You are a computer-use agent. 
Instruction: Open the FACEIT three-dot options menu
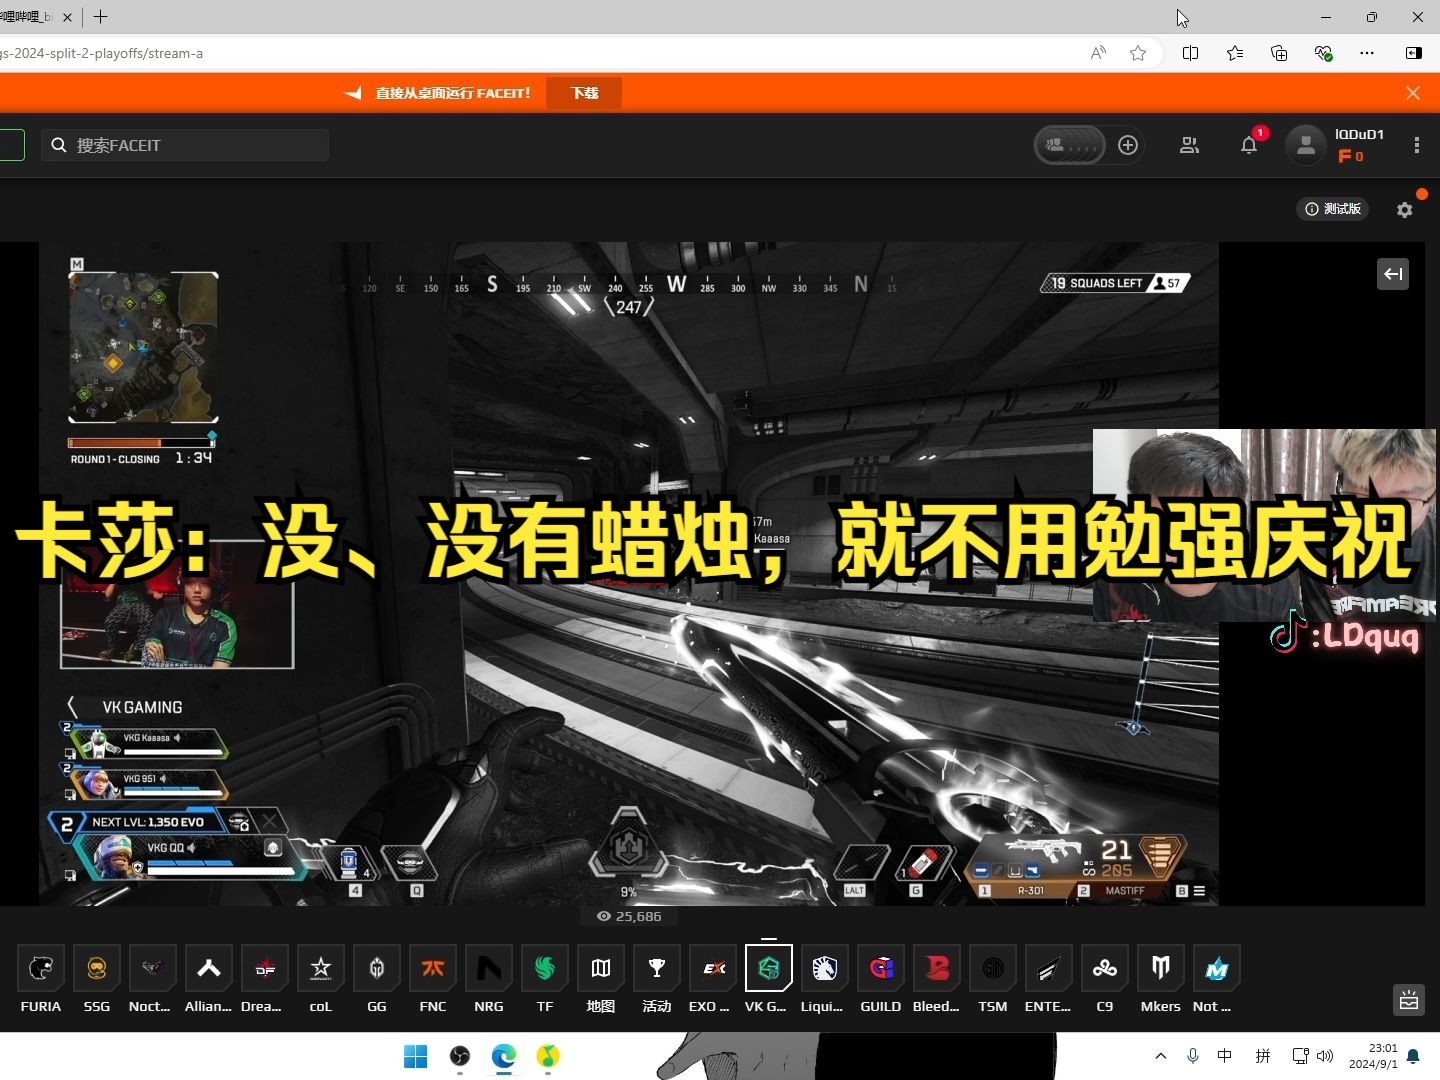click(x=1417, y=145)
